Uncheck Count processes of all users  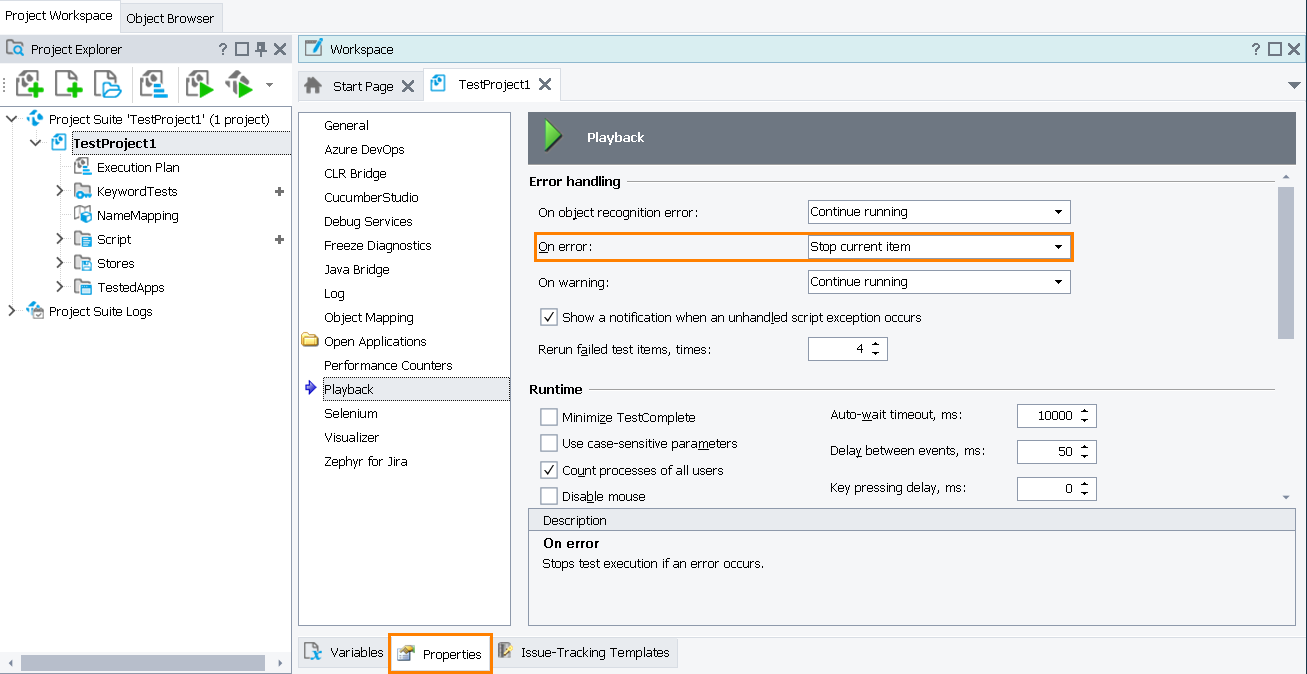pos(549,469)
